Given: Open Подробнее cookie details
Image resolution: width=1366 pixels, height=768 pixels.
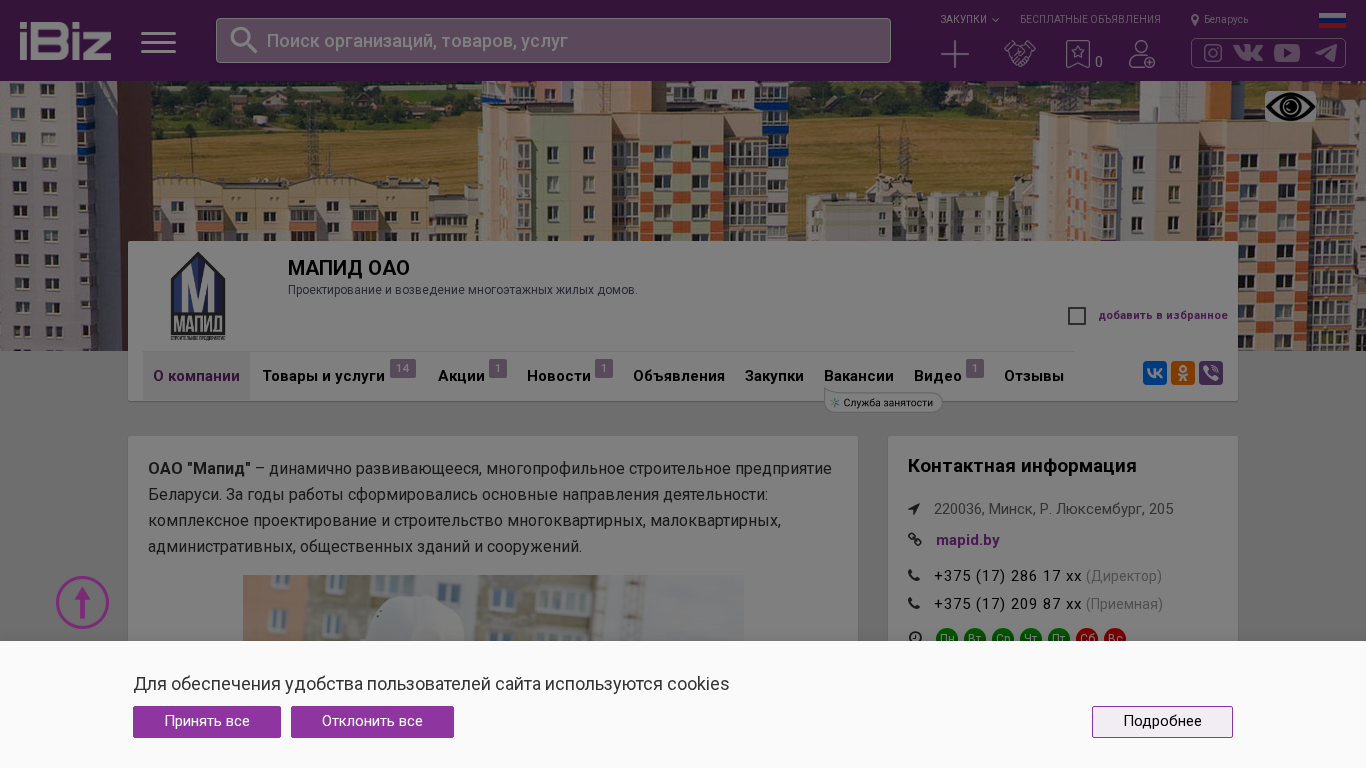Looking at the screenshot, I should [1162, 722].
